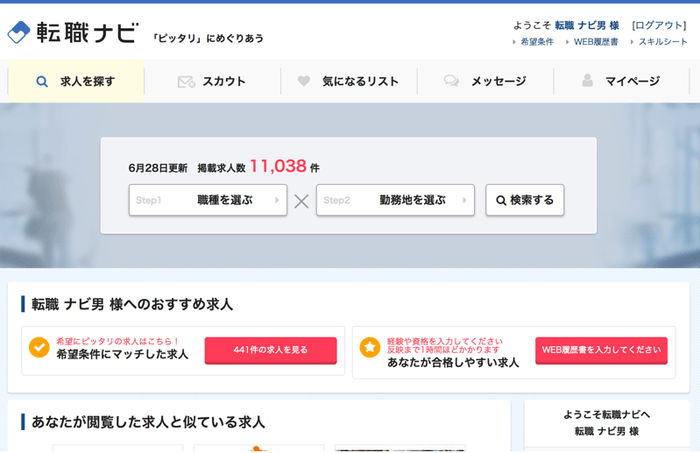Viewport: 700px width, 453px height.
Task: Click the あなたが閲覧した求人と似ている求人 heading
Action: coord(148,422)
